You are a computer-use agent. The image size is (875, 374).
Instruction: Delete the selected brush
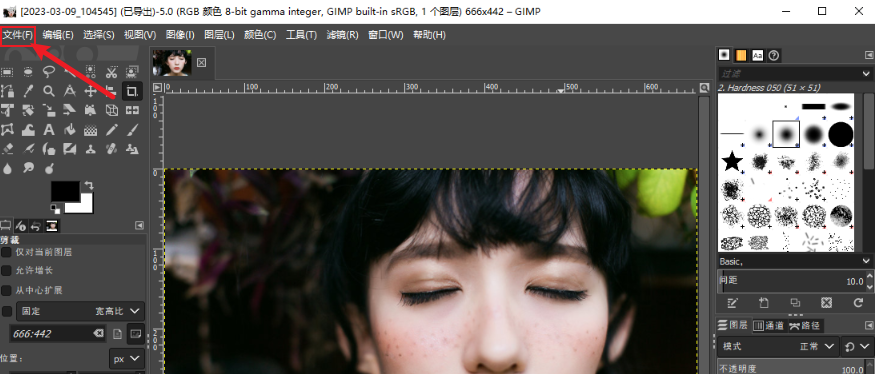(x=826, y=303)
